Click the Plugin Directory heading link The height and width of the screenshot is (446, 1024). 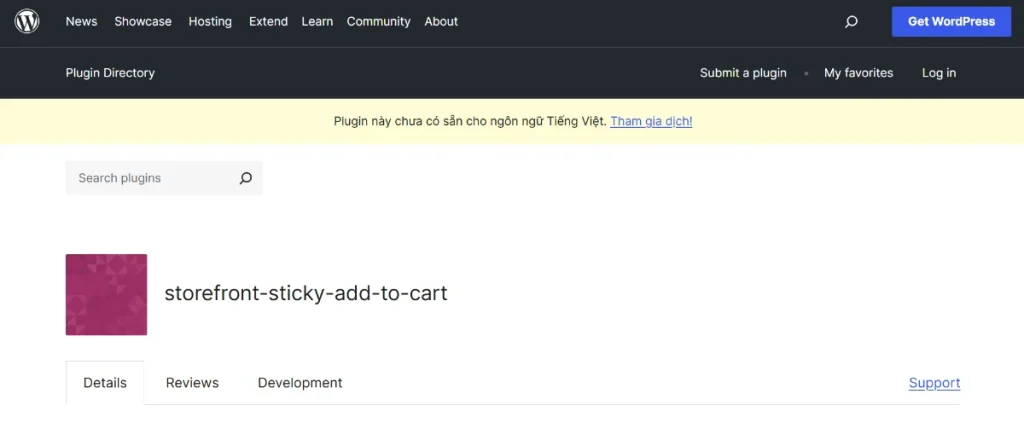(110, 73)
